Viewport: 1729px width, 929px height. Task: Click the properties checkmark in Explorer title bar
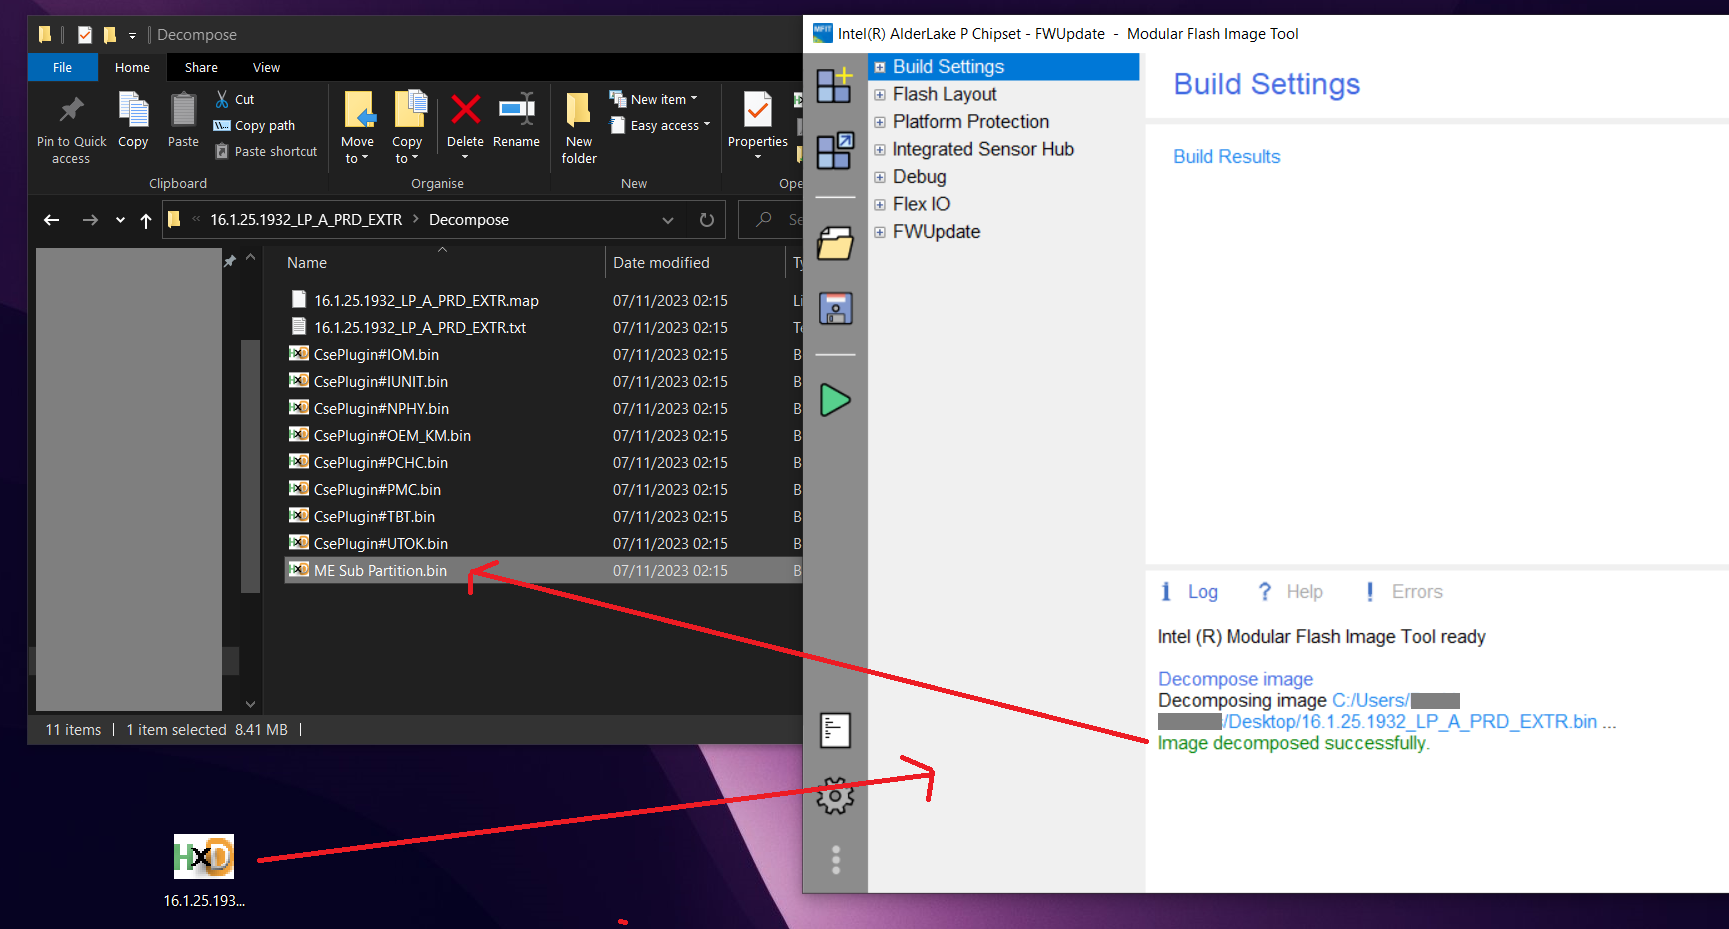85,35
